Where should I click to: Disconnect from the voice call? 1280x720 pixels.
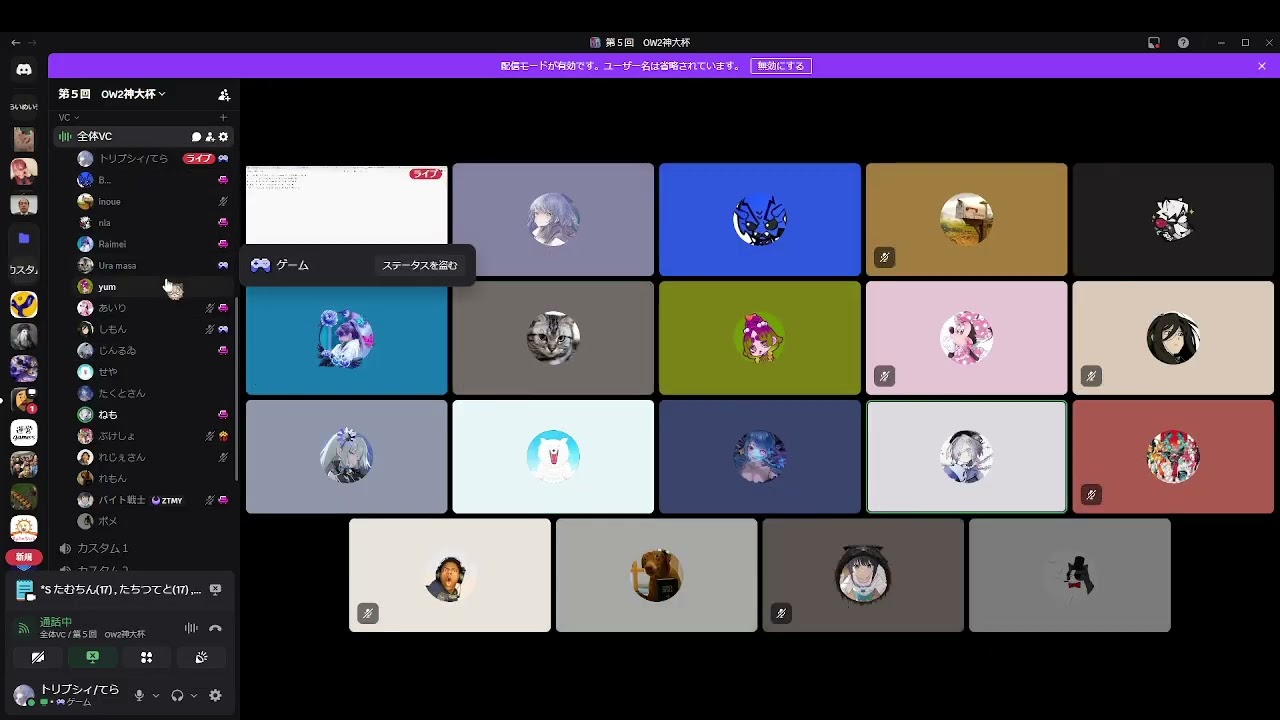point(215,628)
